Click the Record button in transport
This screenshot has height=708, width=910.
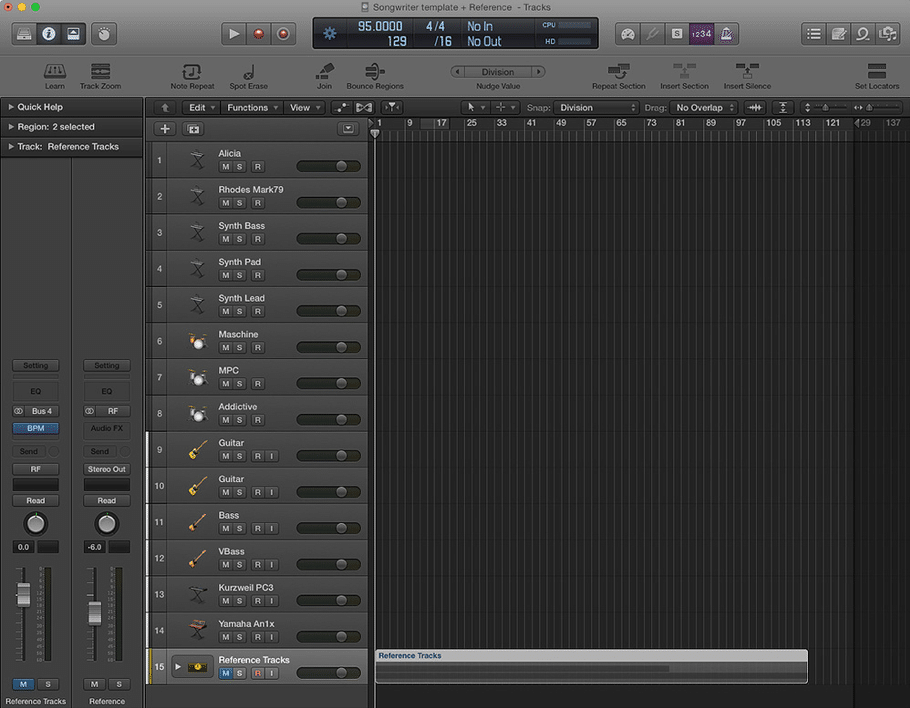[259, 34]
